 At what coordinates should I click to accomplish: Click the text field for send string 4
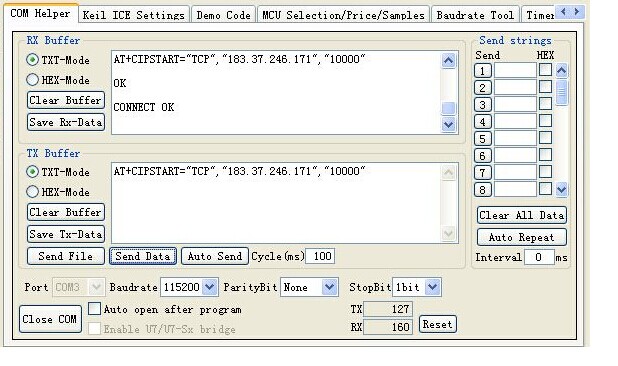tap(516, 121)
